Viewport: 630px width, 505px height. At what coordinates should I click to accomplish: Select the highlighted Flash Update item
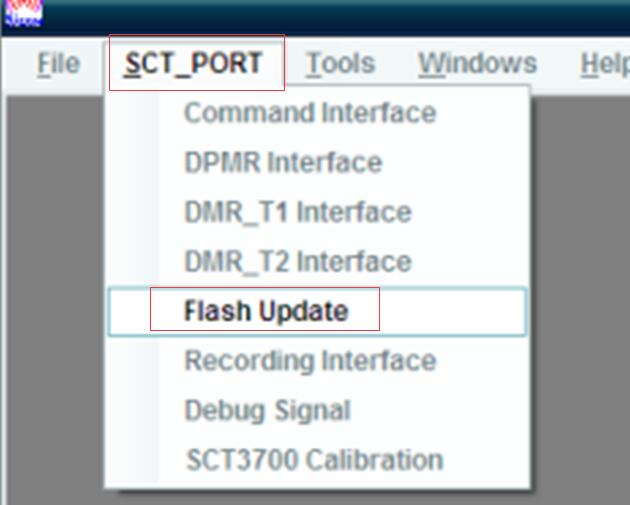coord(266,311)
